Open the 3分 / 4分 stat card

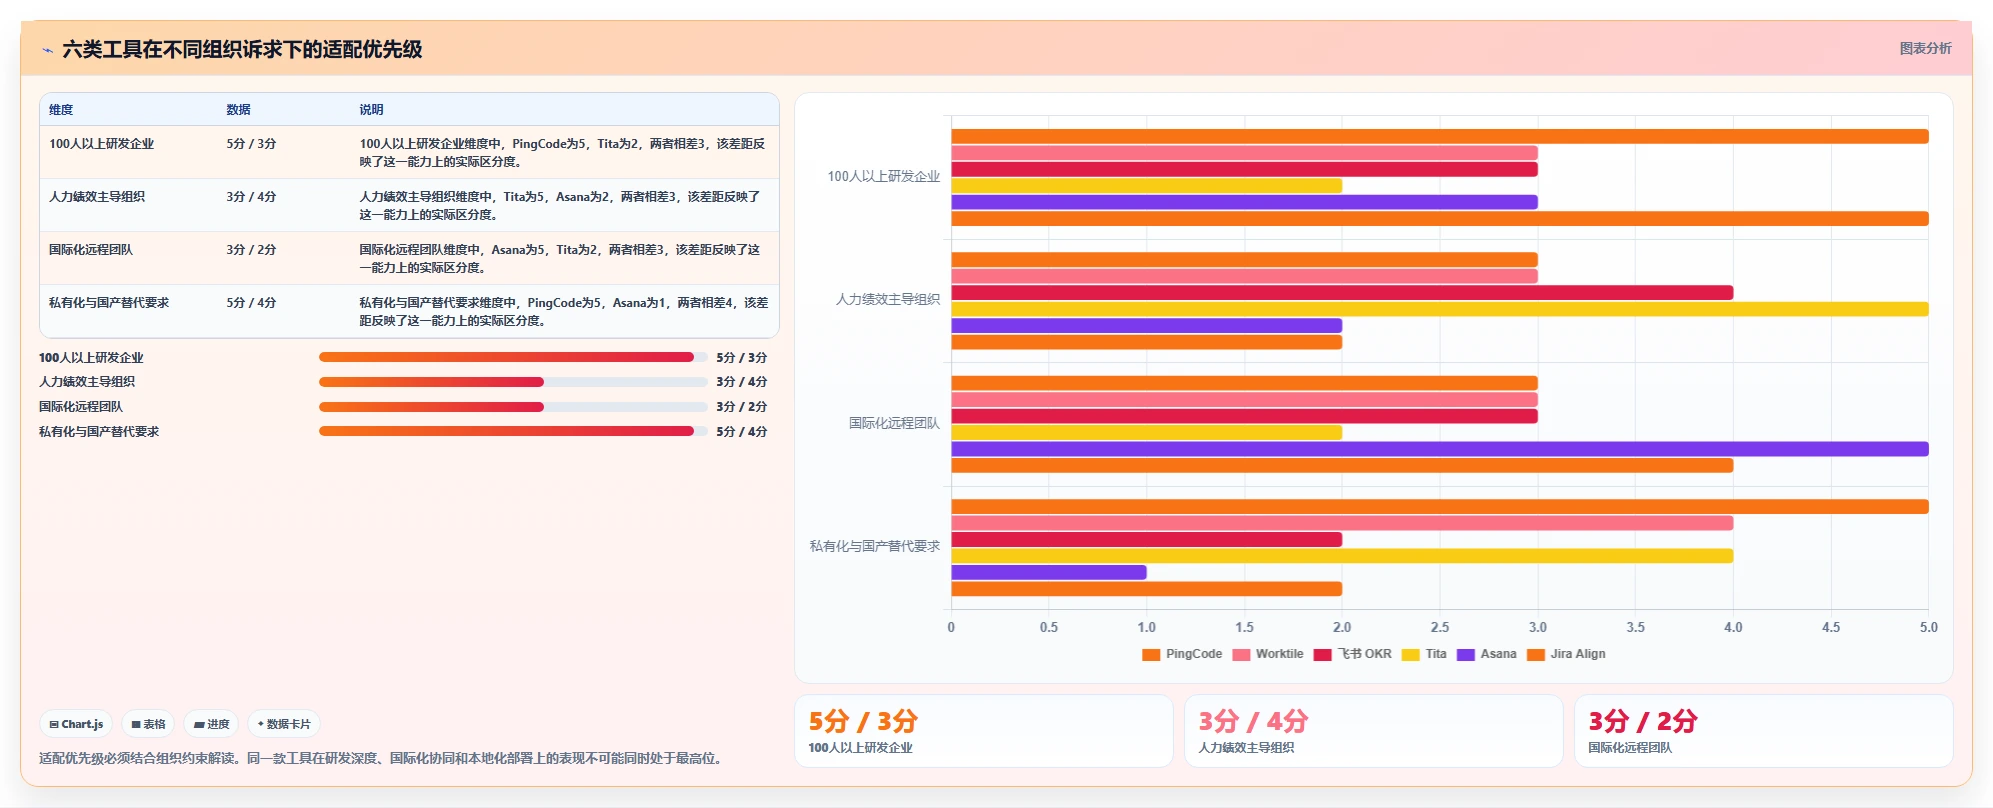(x=1373, y=731)
